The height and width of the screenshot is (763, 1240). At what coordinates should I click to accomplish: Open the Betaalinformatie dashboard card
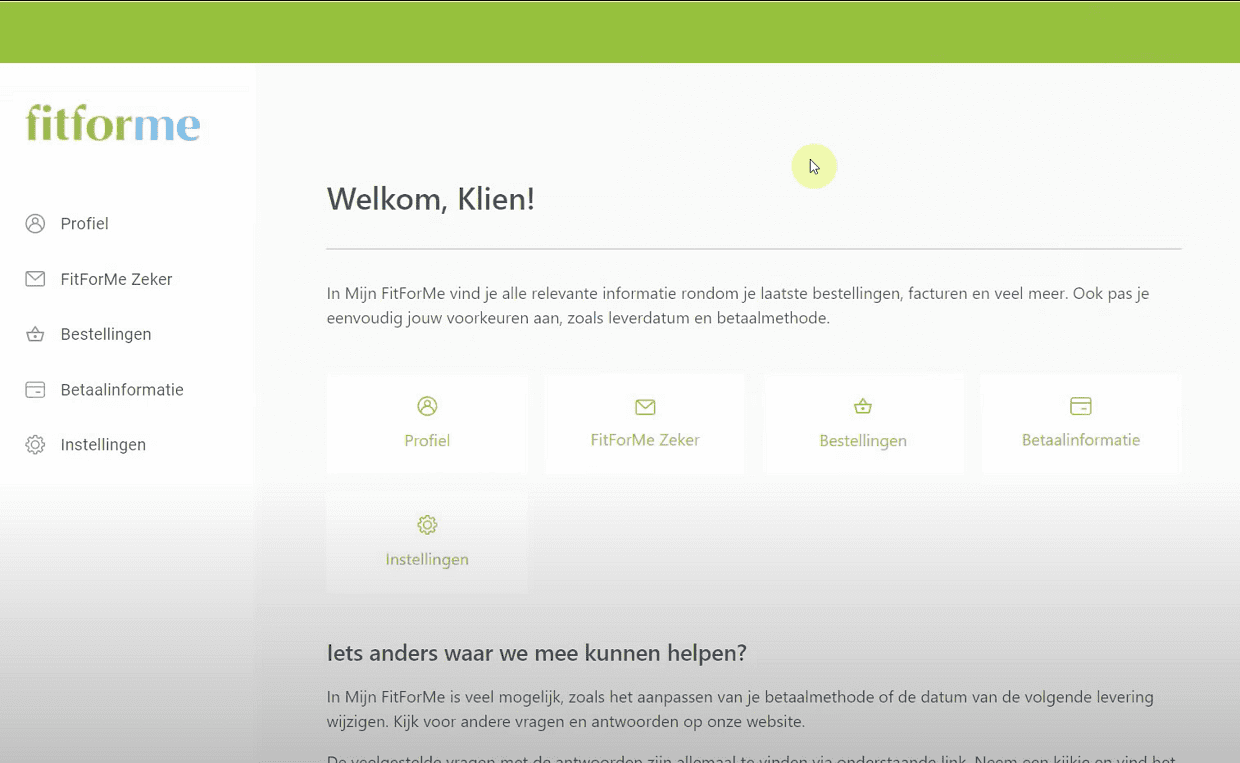tap(1081, 423)
